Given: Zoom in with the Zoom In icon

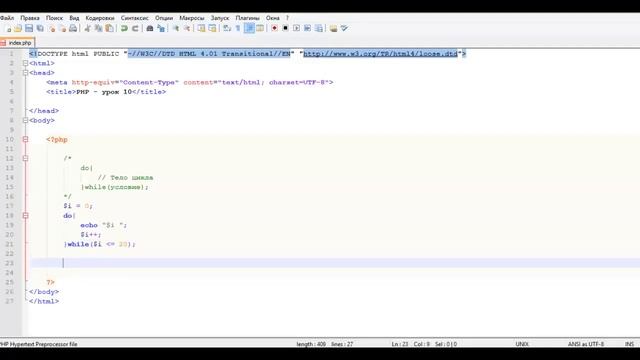Looking at the screenshot, I should point(176,29).
